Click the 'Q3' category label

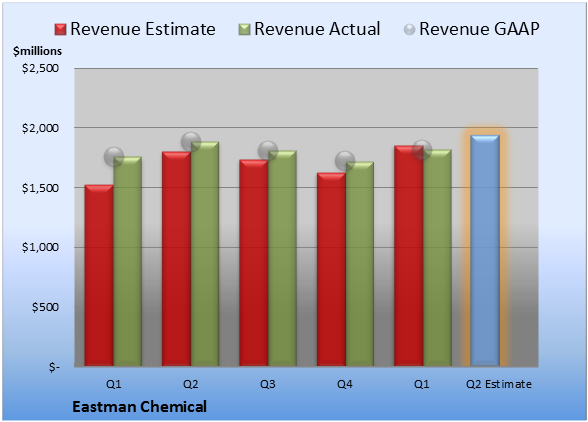268,384
